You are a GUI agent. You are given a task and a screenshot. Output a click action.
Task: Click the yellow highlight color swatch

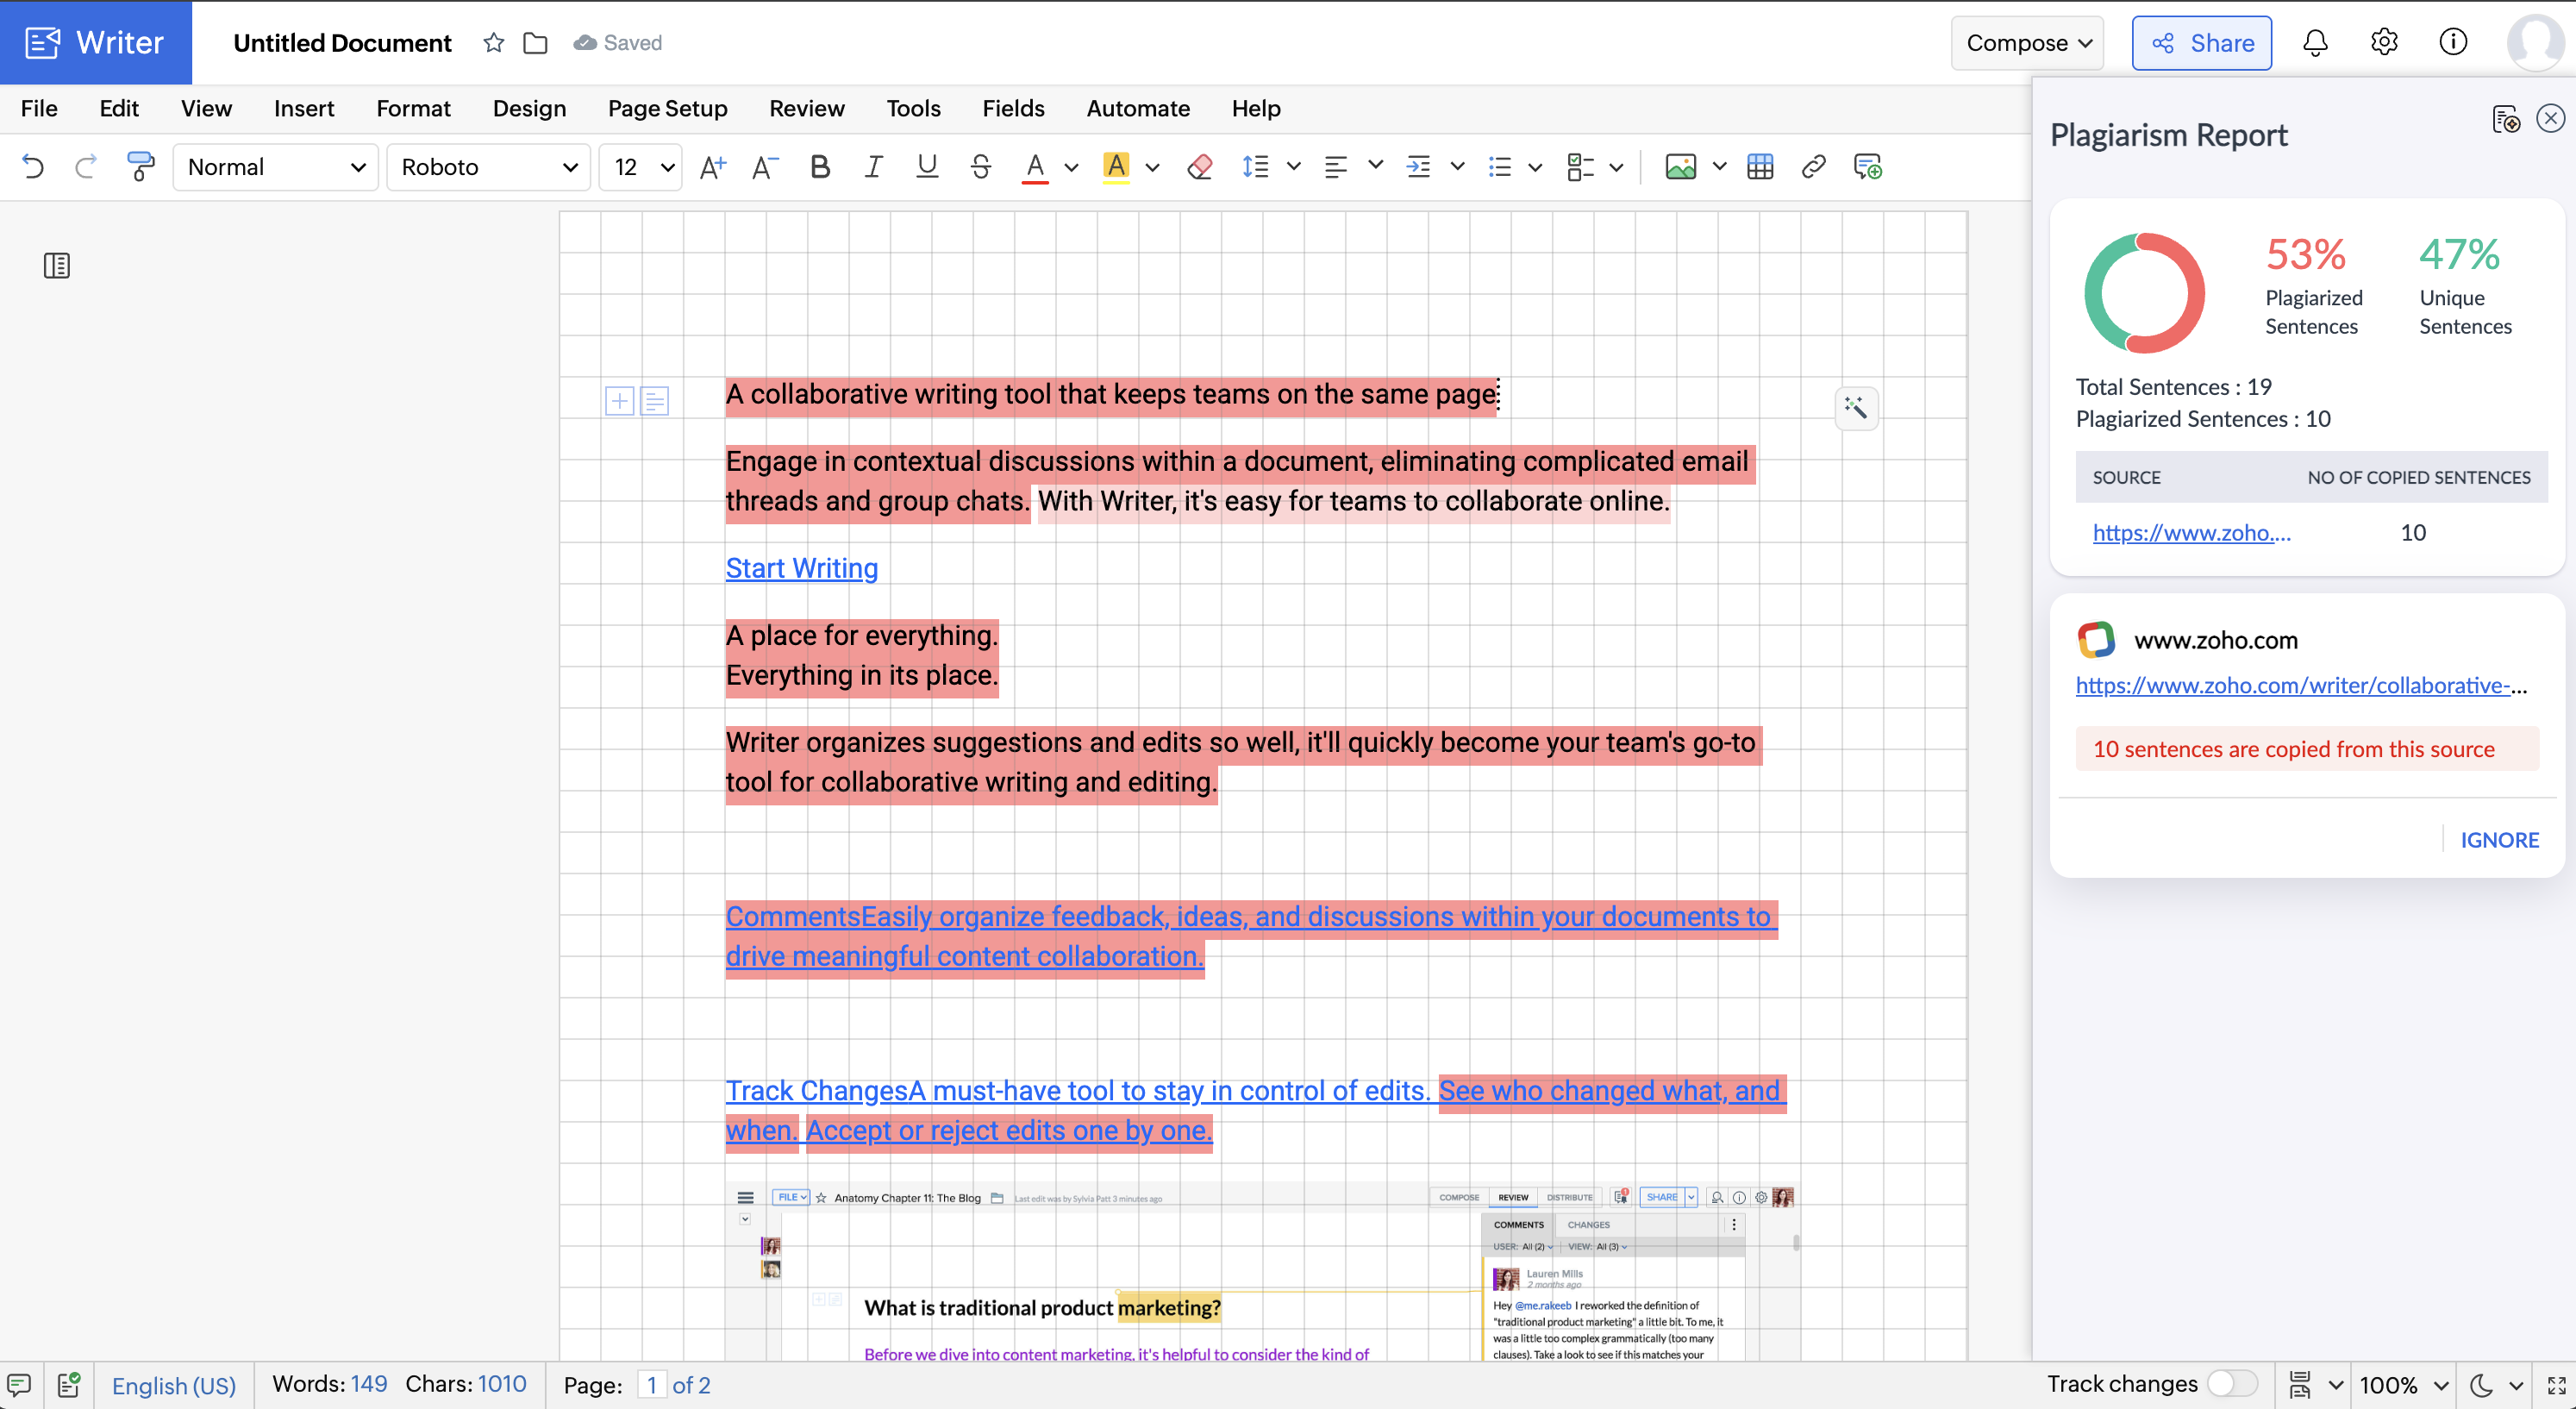1116,167
